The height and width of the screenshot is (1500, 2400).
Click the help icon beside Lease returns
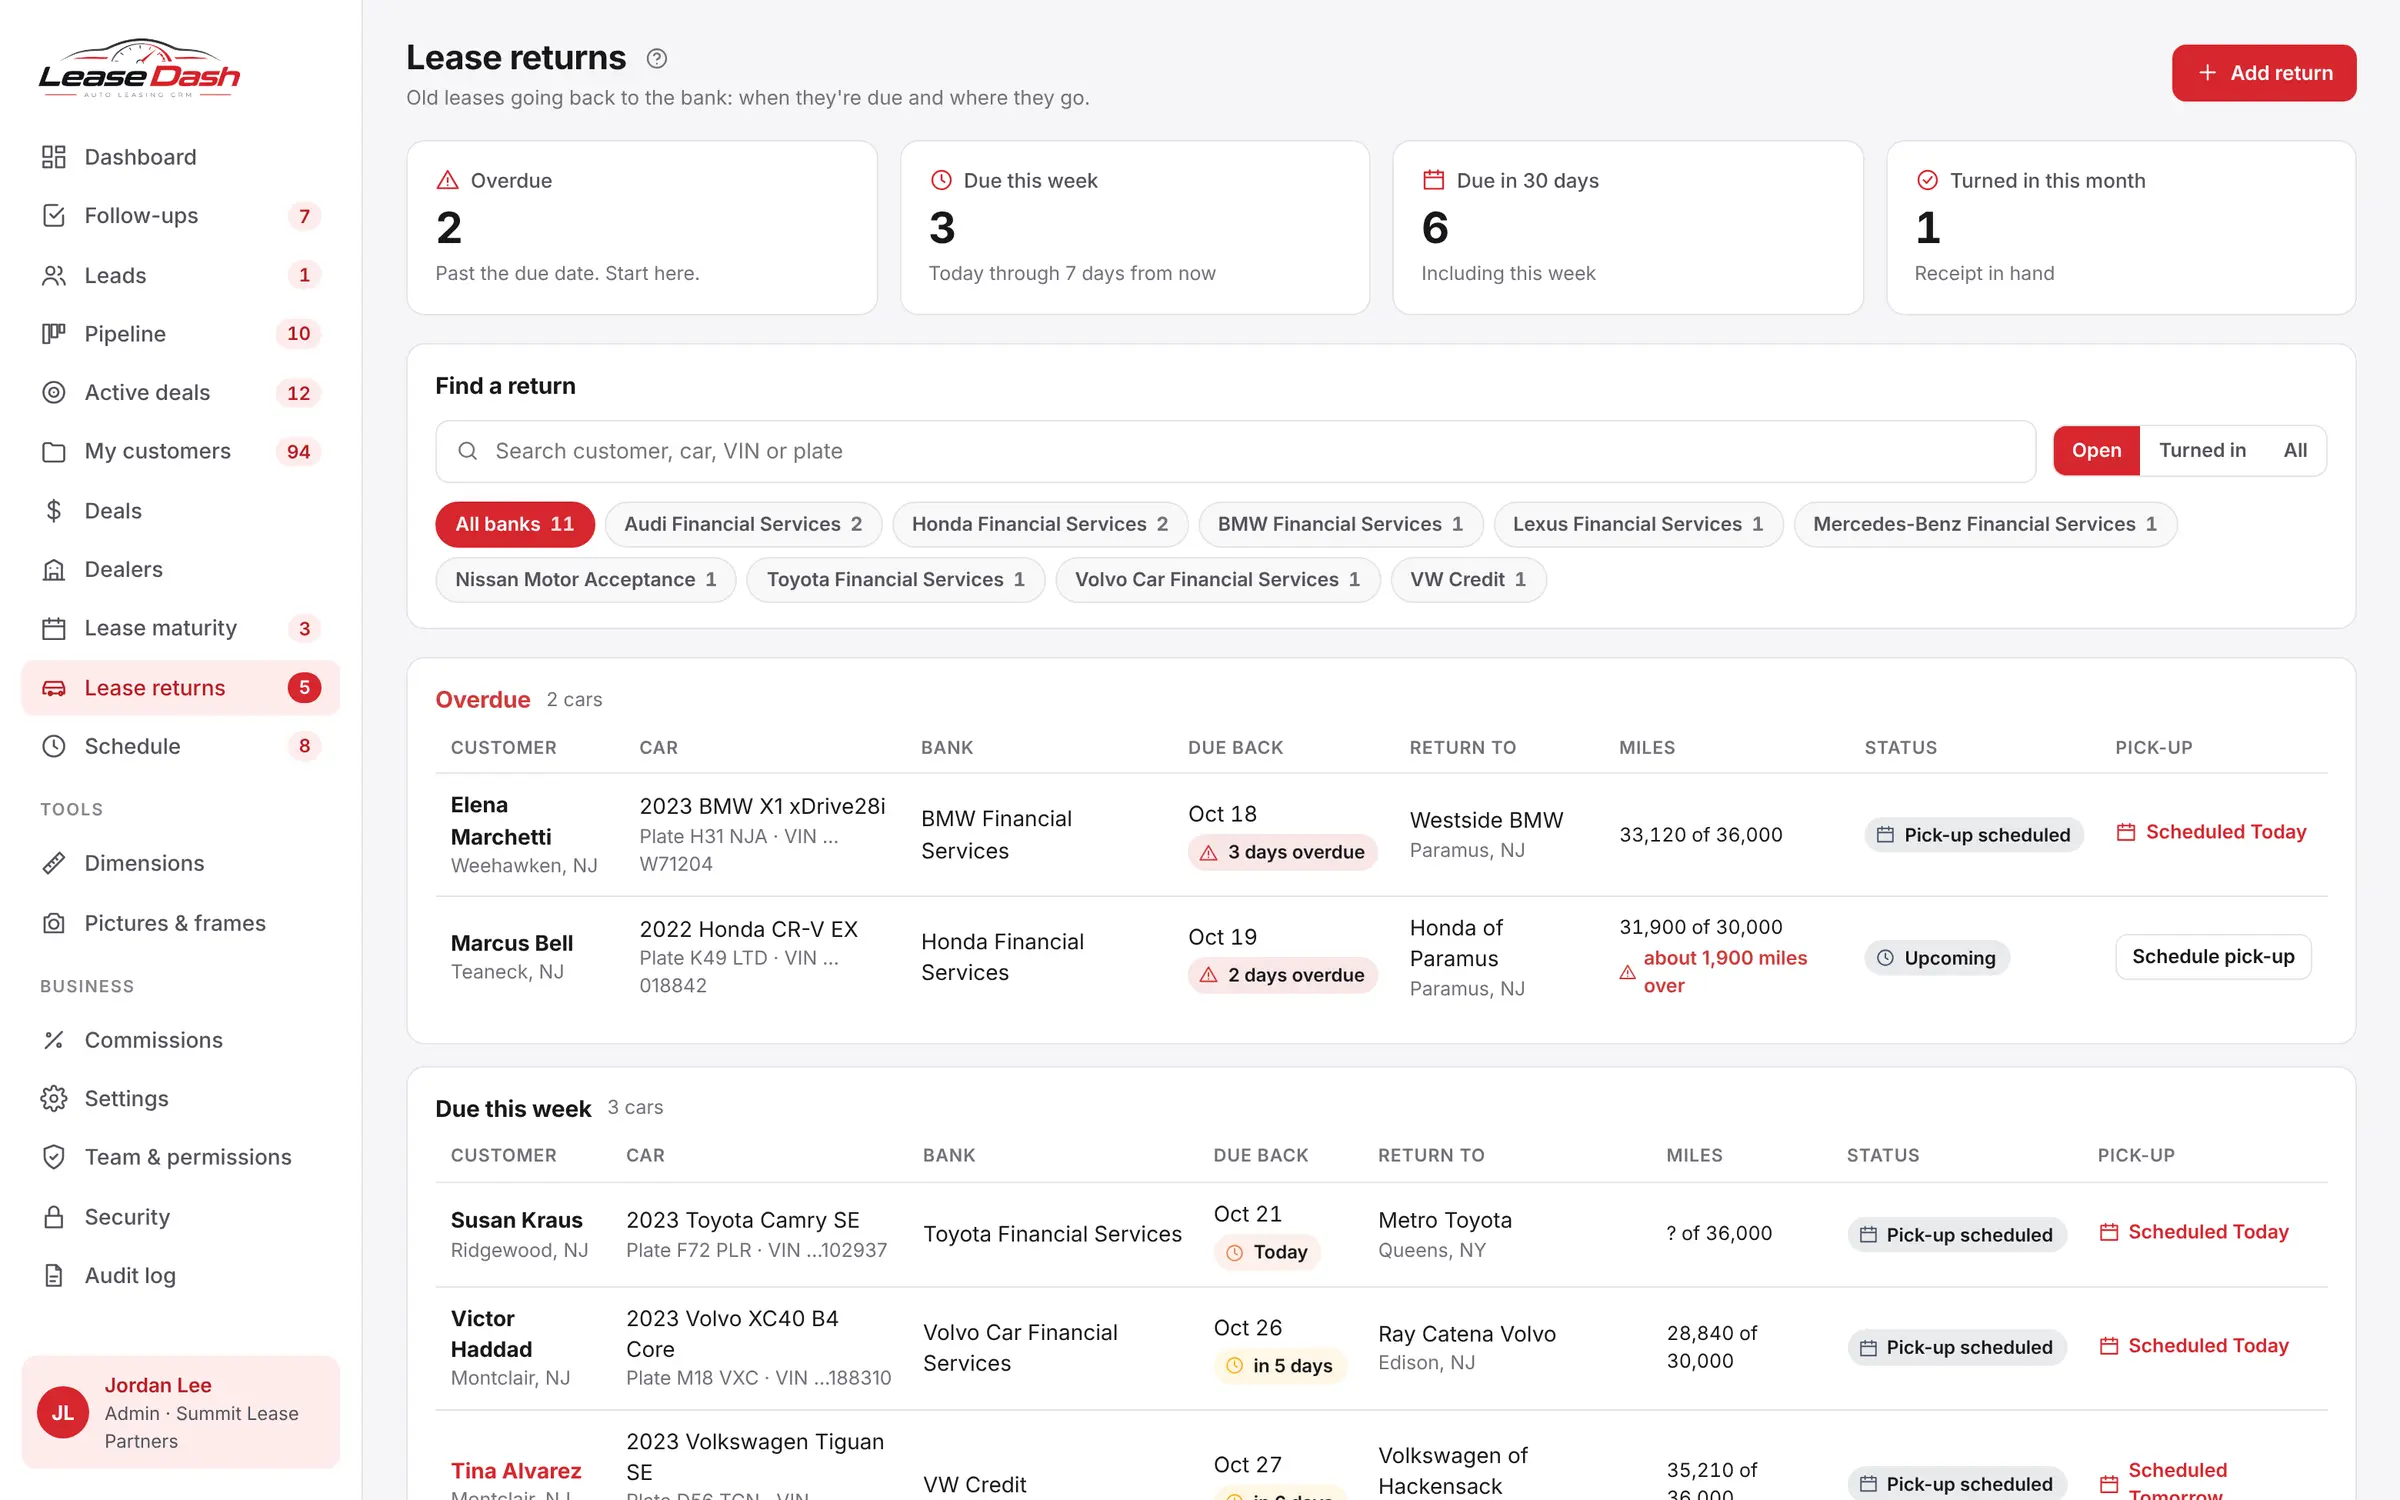(657, 59)
